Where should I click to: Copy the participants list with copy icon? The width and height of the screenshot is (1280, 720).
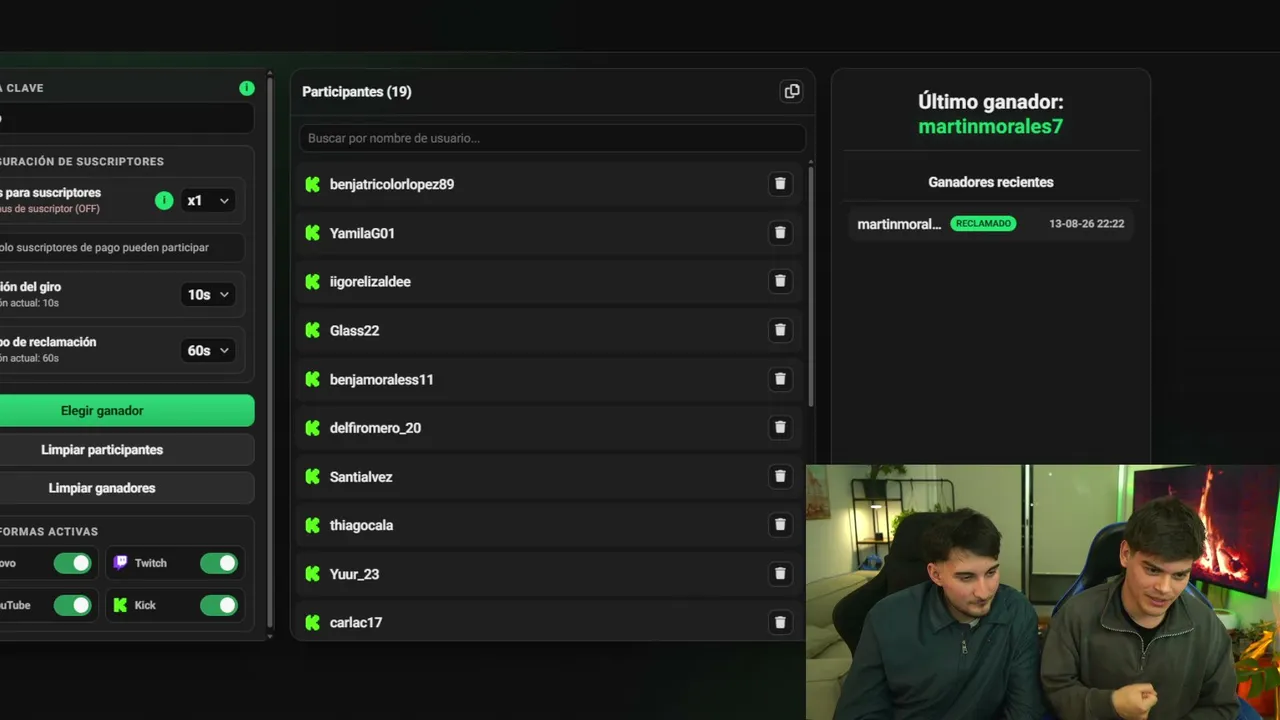792,91
